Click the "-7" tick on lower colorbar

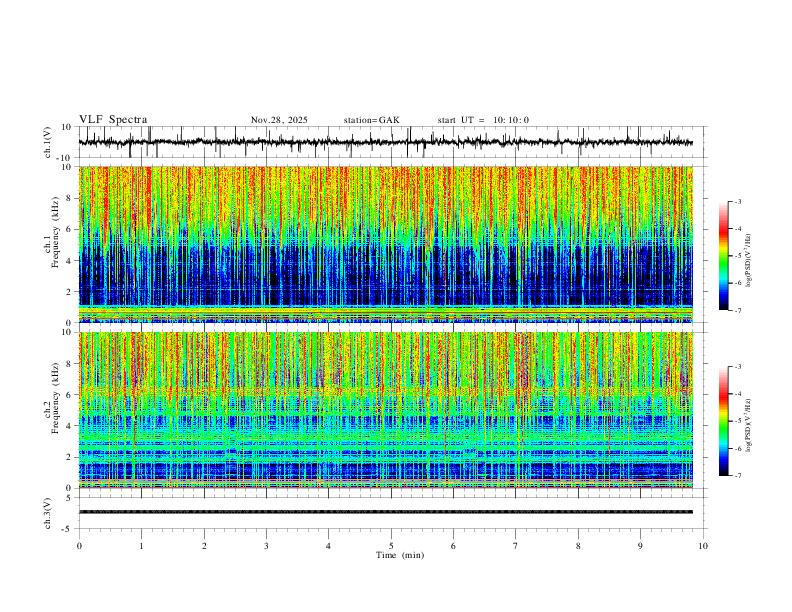coord(738,476)
